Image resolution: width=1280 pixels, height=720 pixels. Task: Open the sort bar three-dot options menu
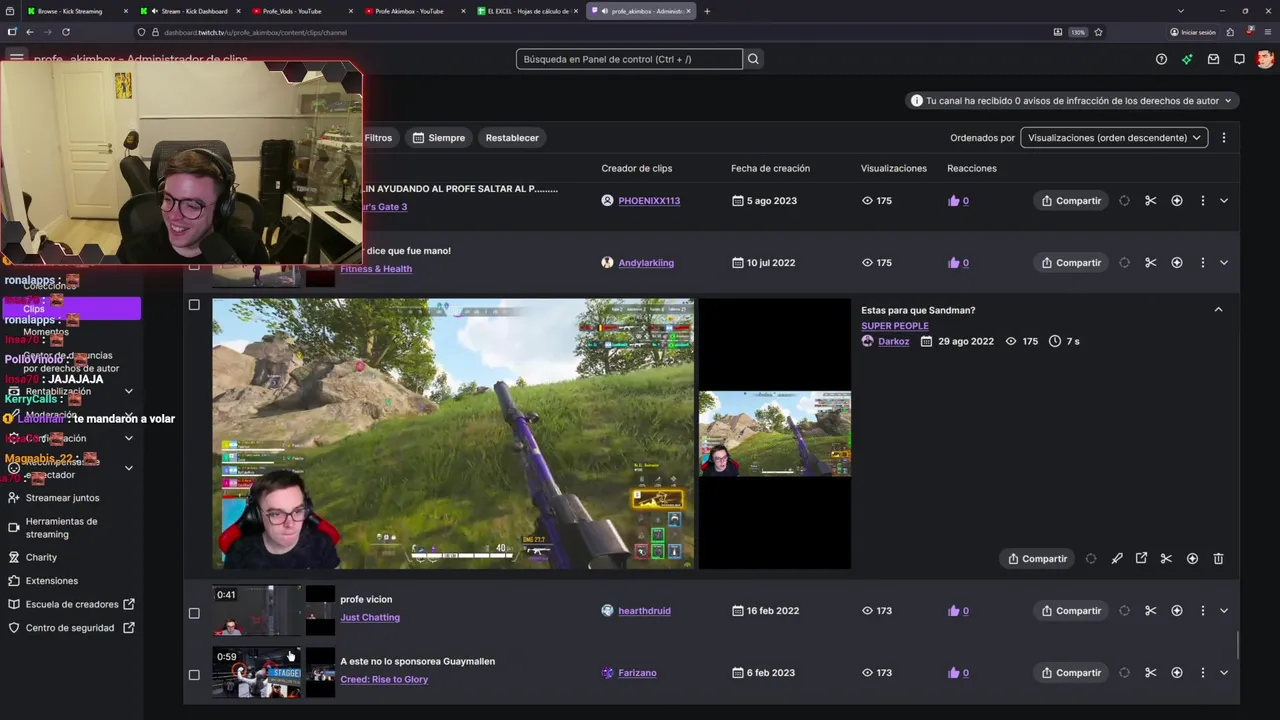(1223, 138)
